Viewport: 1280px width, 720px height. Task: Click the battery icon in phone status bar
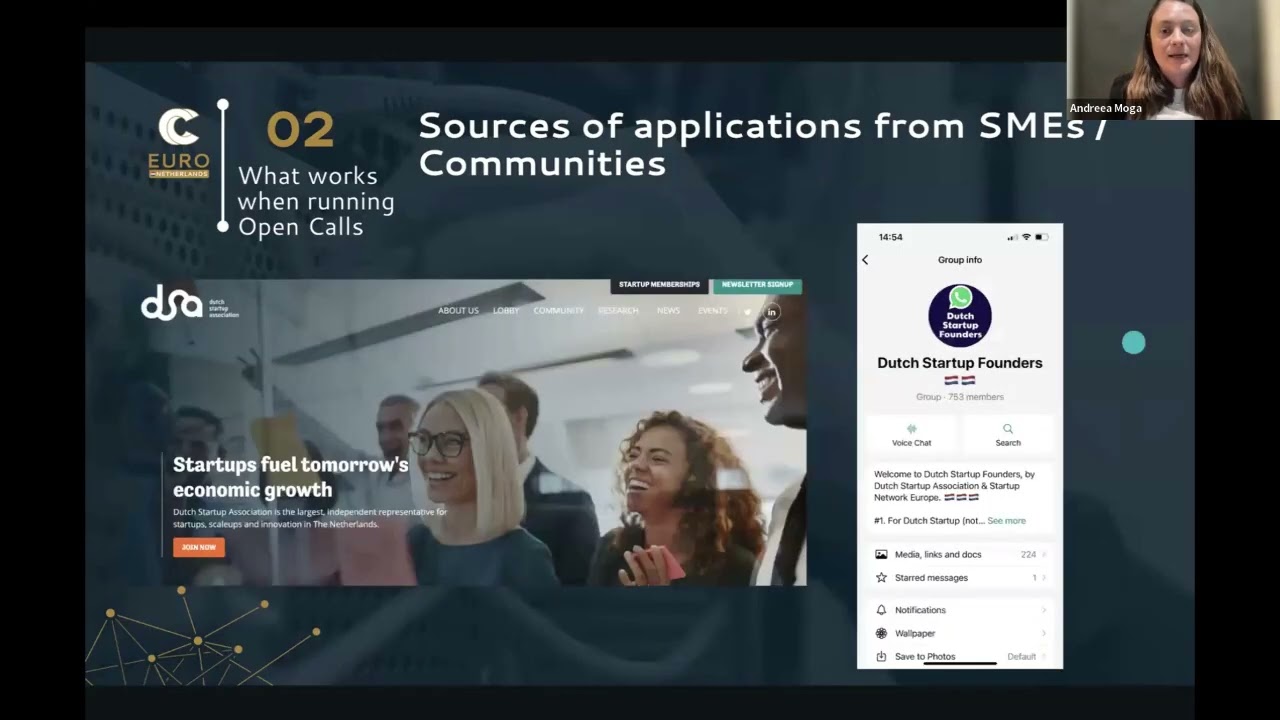pos(1041,237)
